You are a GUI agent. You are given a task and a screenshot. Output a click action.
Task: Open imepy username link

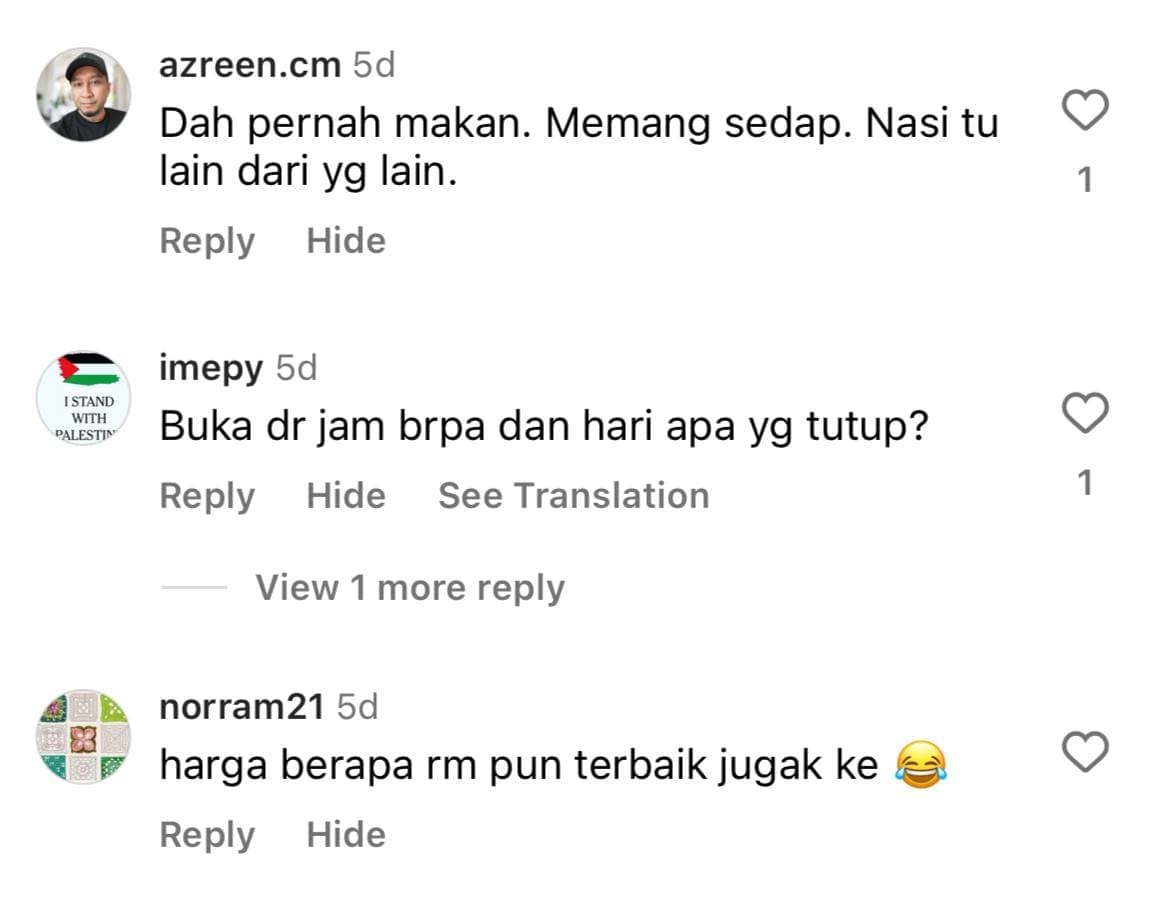pyautogui.click(x=211, y=369)
